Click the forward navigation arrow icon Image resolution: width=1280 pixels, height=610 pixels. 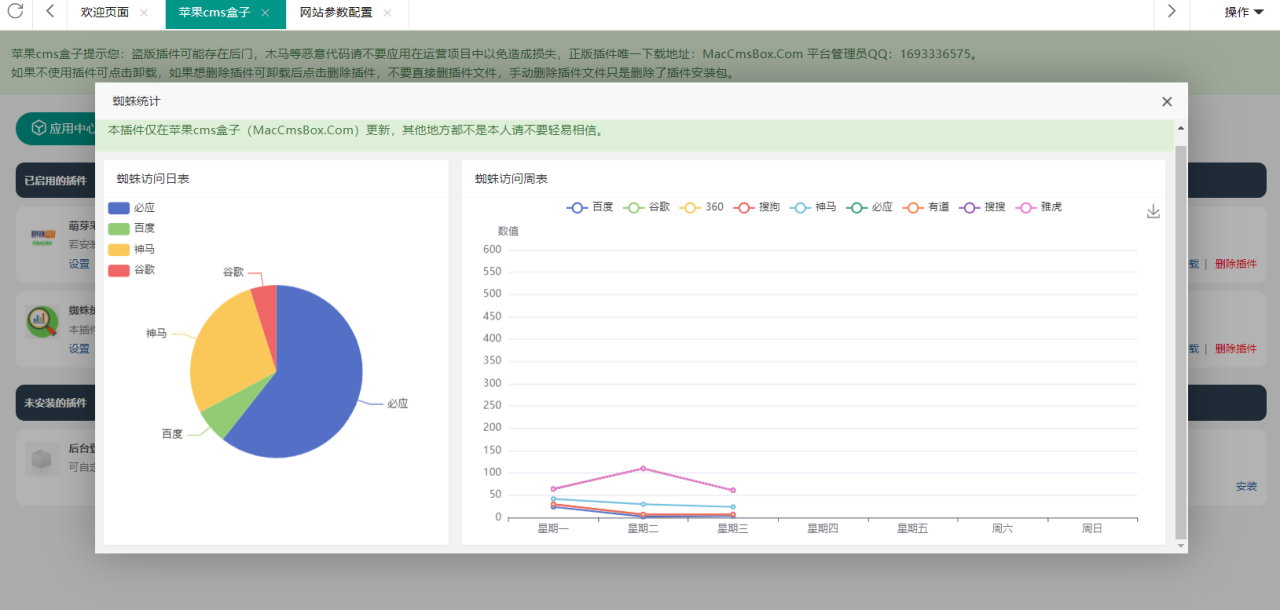(1171, 14)
